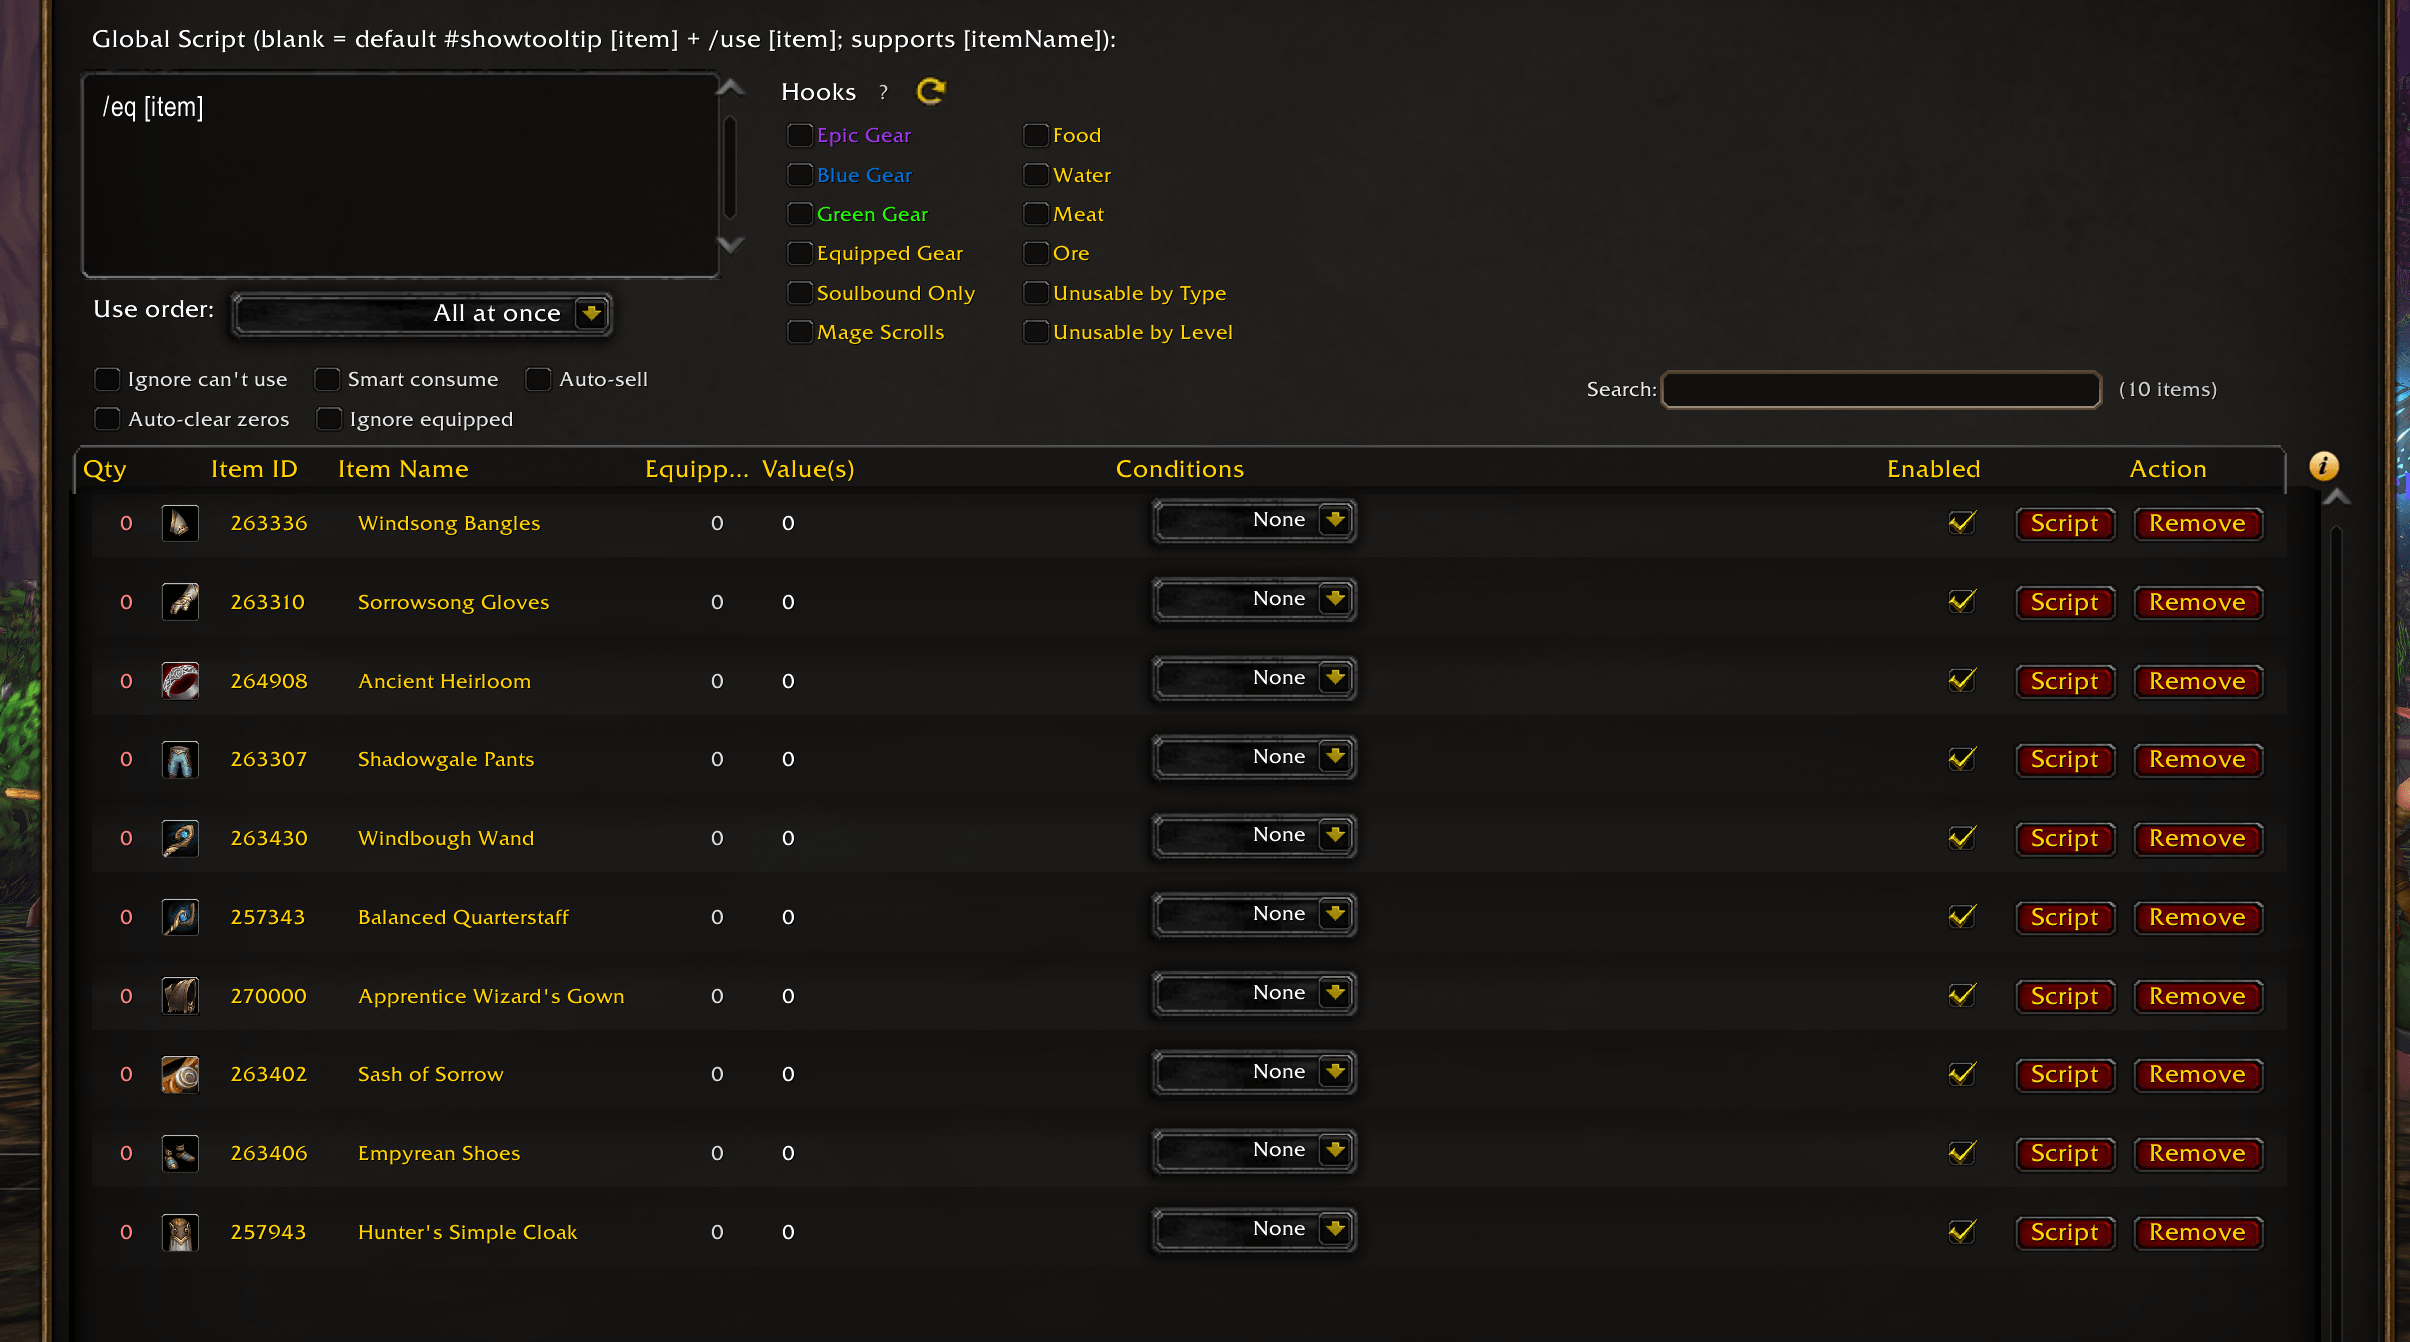
Task: Toggle Soulbound Only checkbox
Action: (799, 293)
